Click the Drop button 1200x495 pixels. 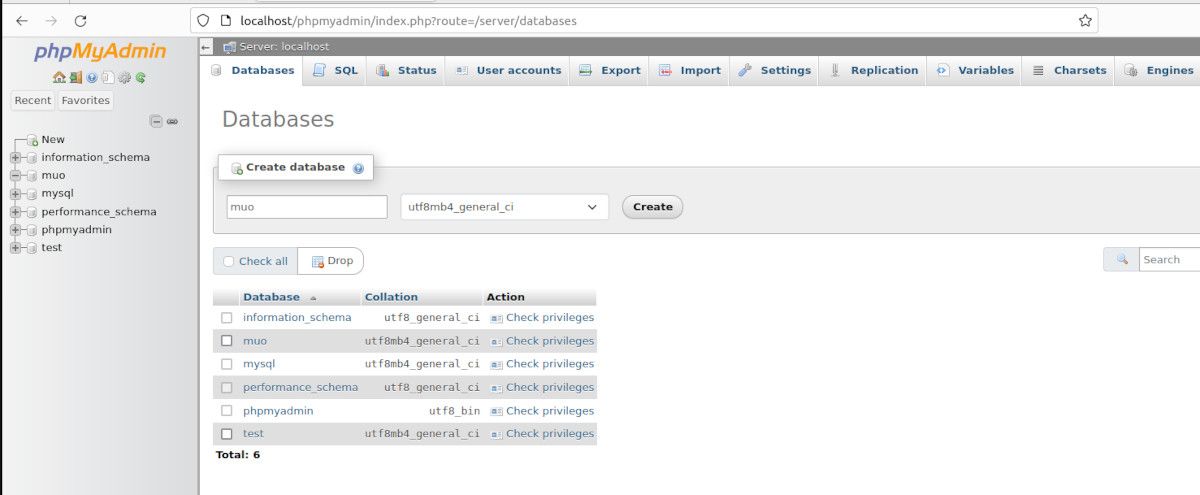click(332, 261)
